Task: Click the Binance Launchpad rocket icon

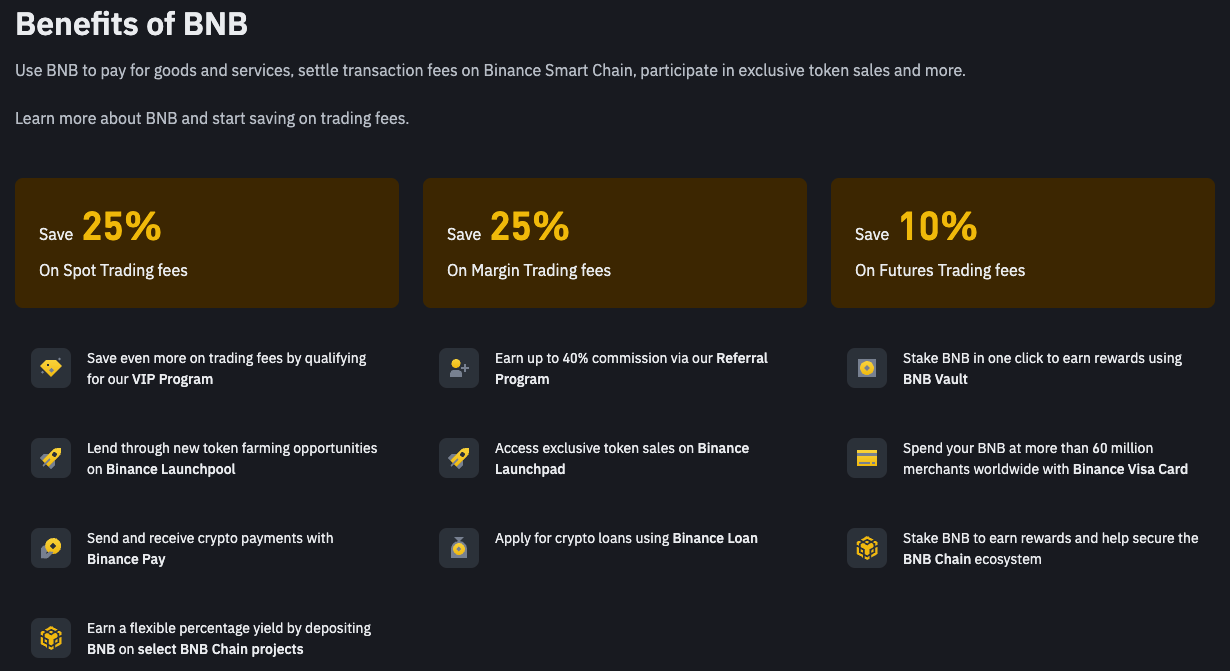Action: point(459,458)
